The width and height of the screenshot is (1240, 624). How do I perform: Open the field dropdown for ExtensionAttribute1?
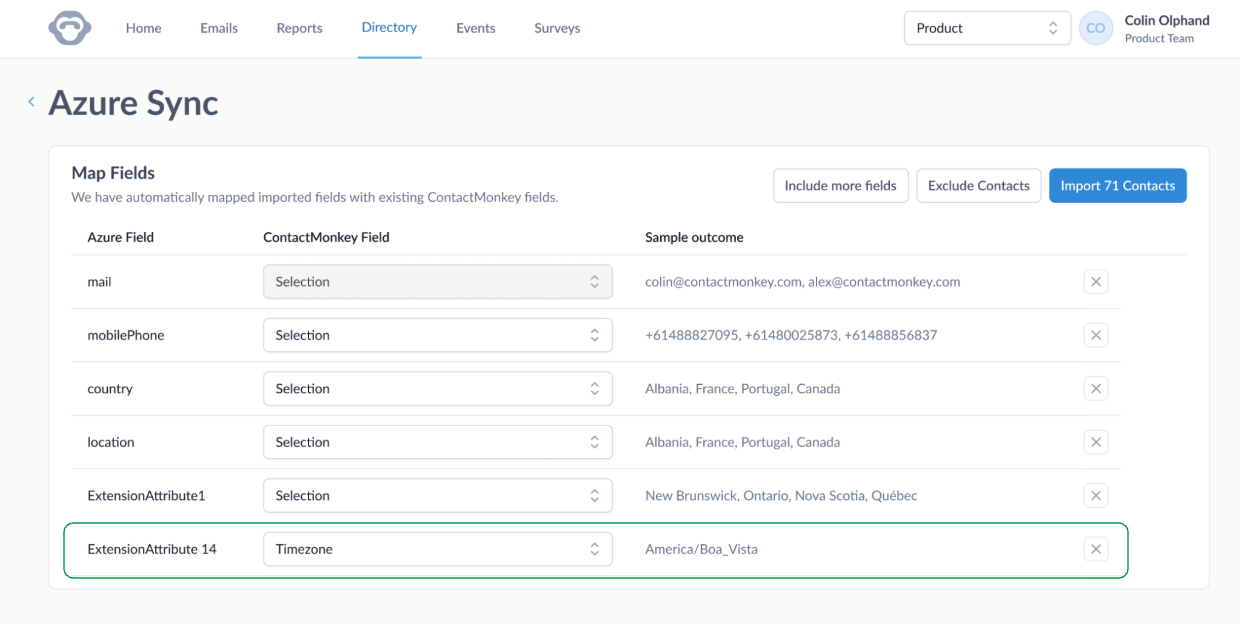point(438,495)
